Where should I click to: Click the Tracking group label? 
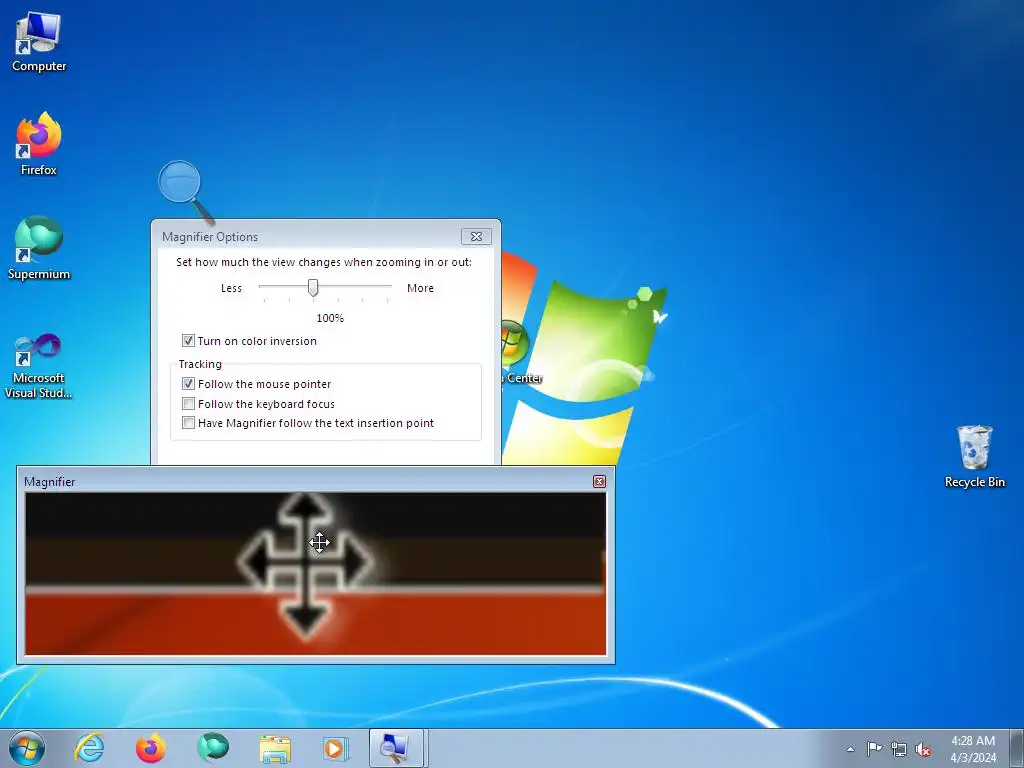[200, 364]
